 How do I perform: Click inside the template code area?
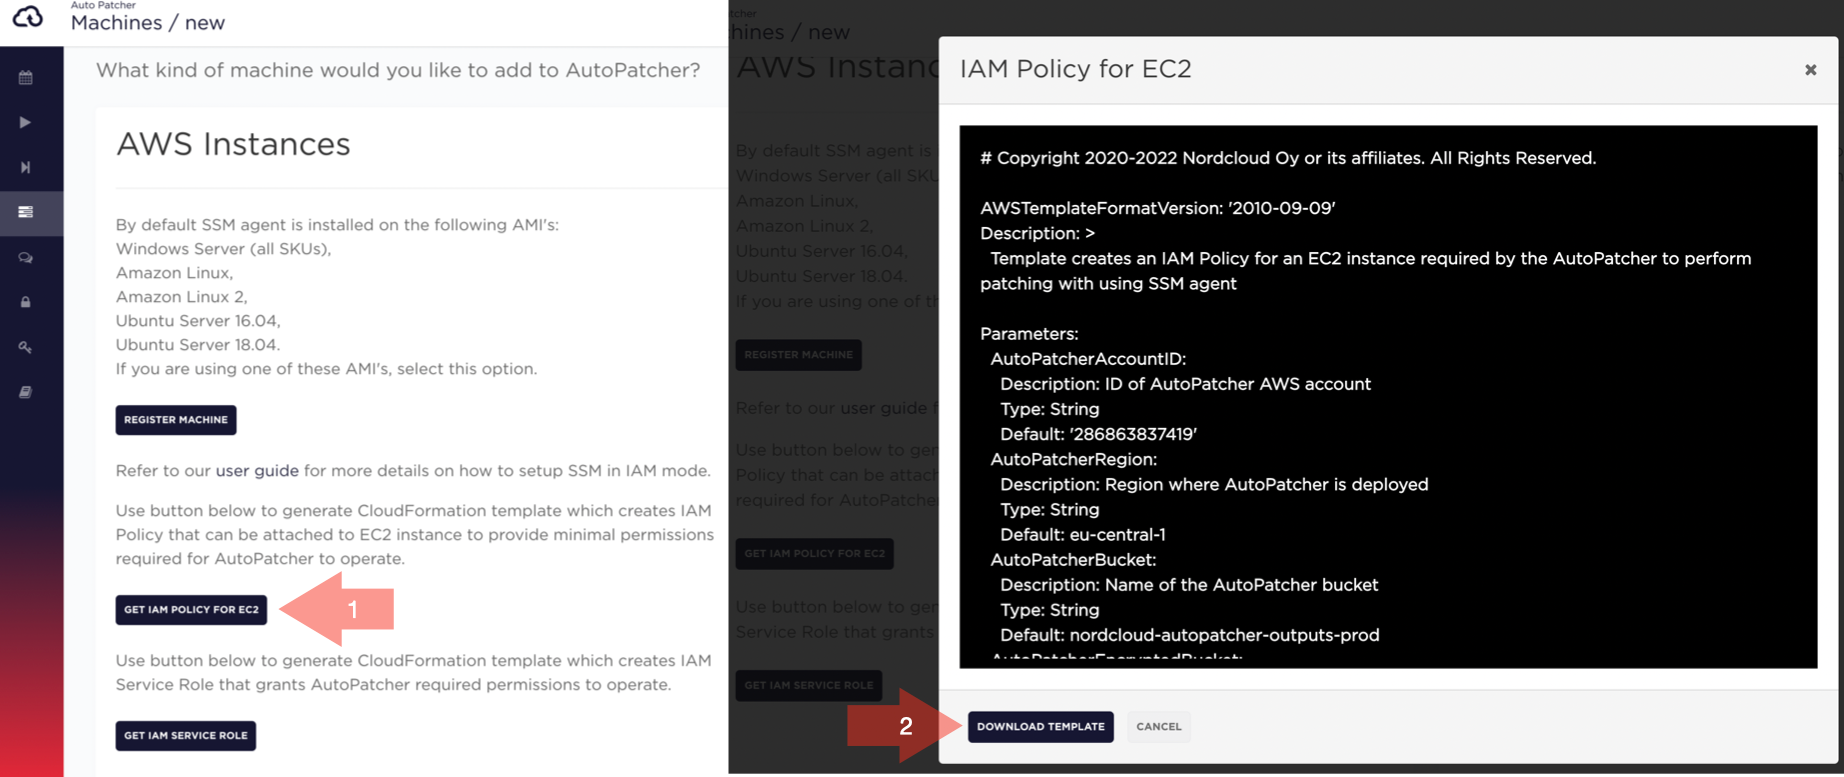pos(1388,396)
